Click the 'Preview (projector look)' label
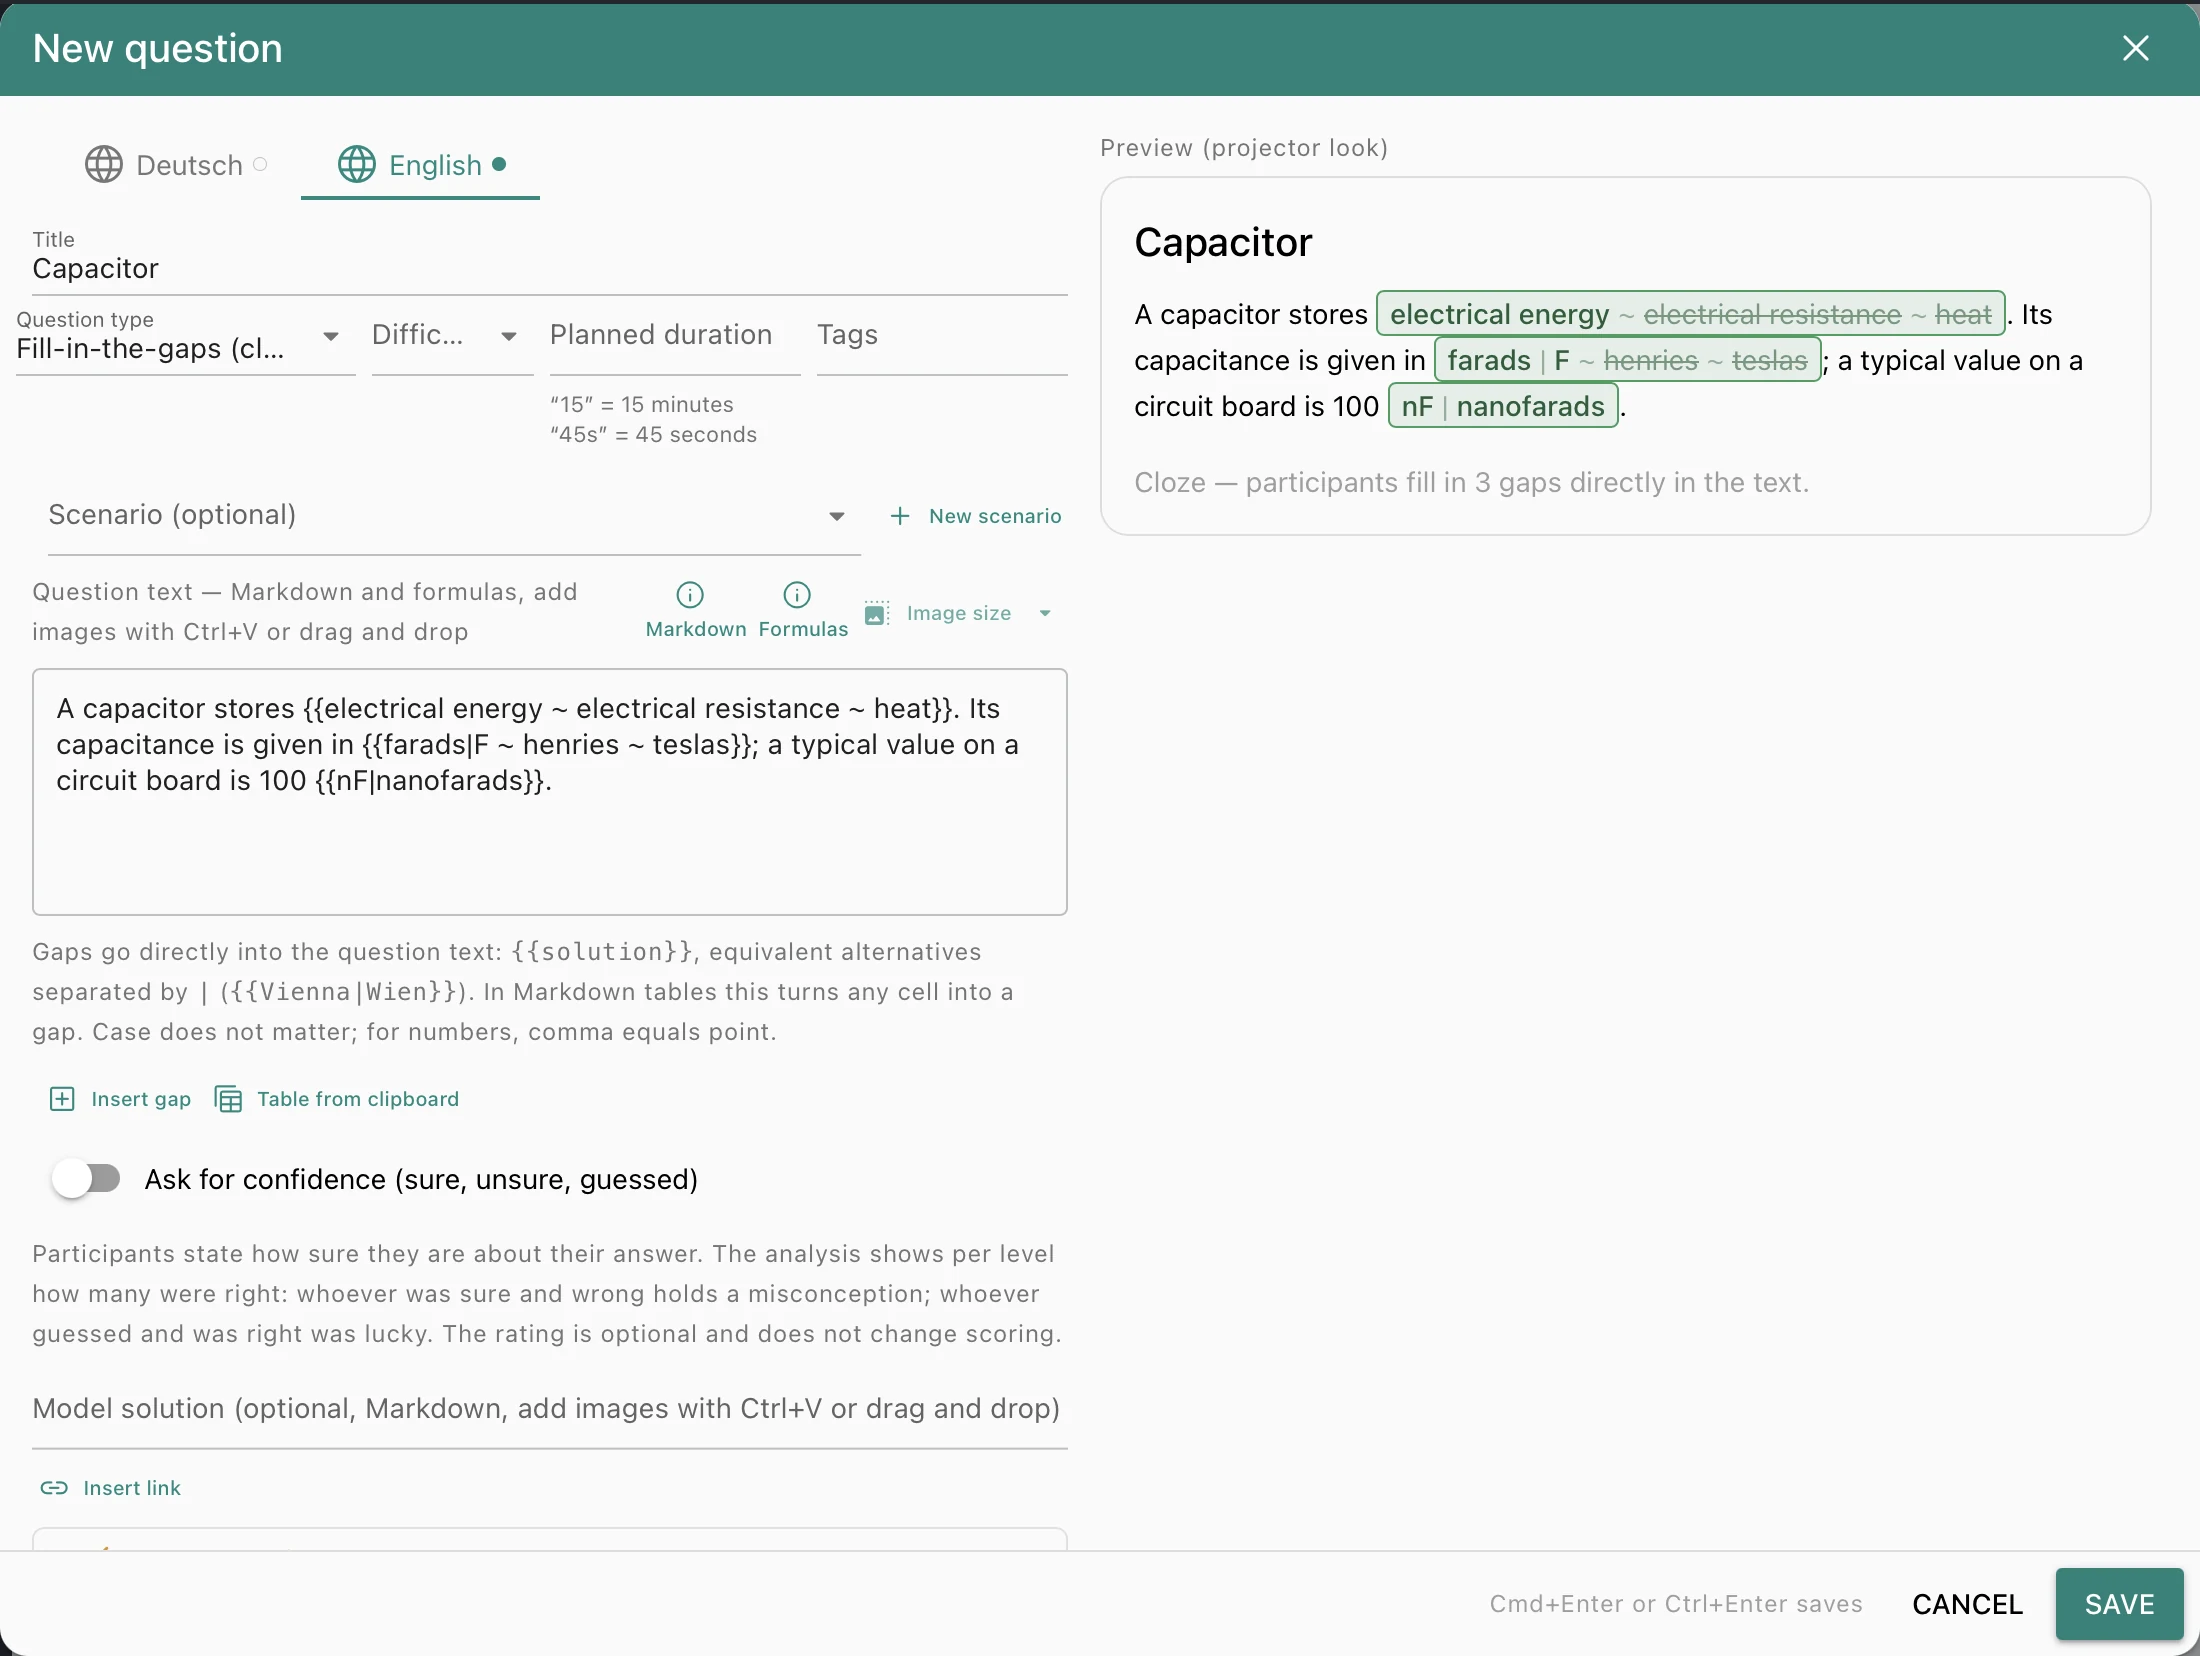The width and height of the screenshot is (2200, 1656). 1244,148
